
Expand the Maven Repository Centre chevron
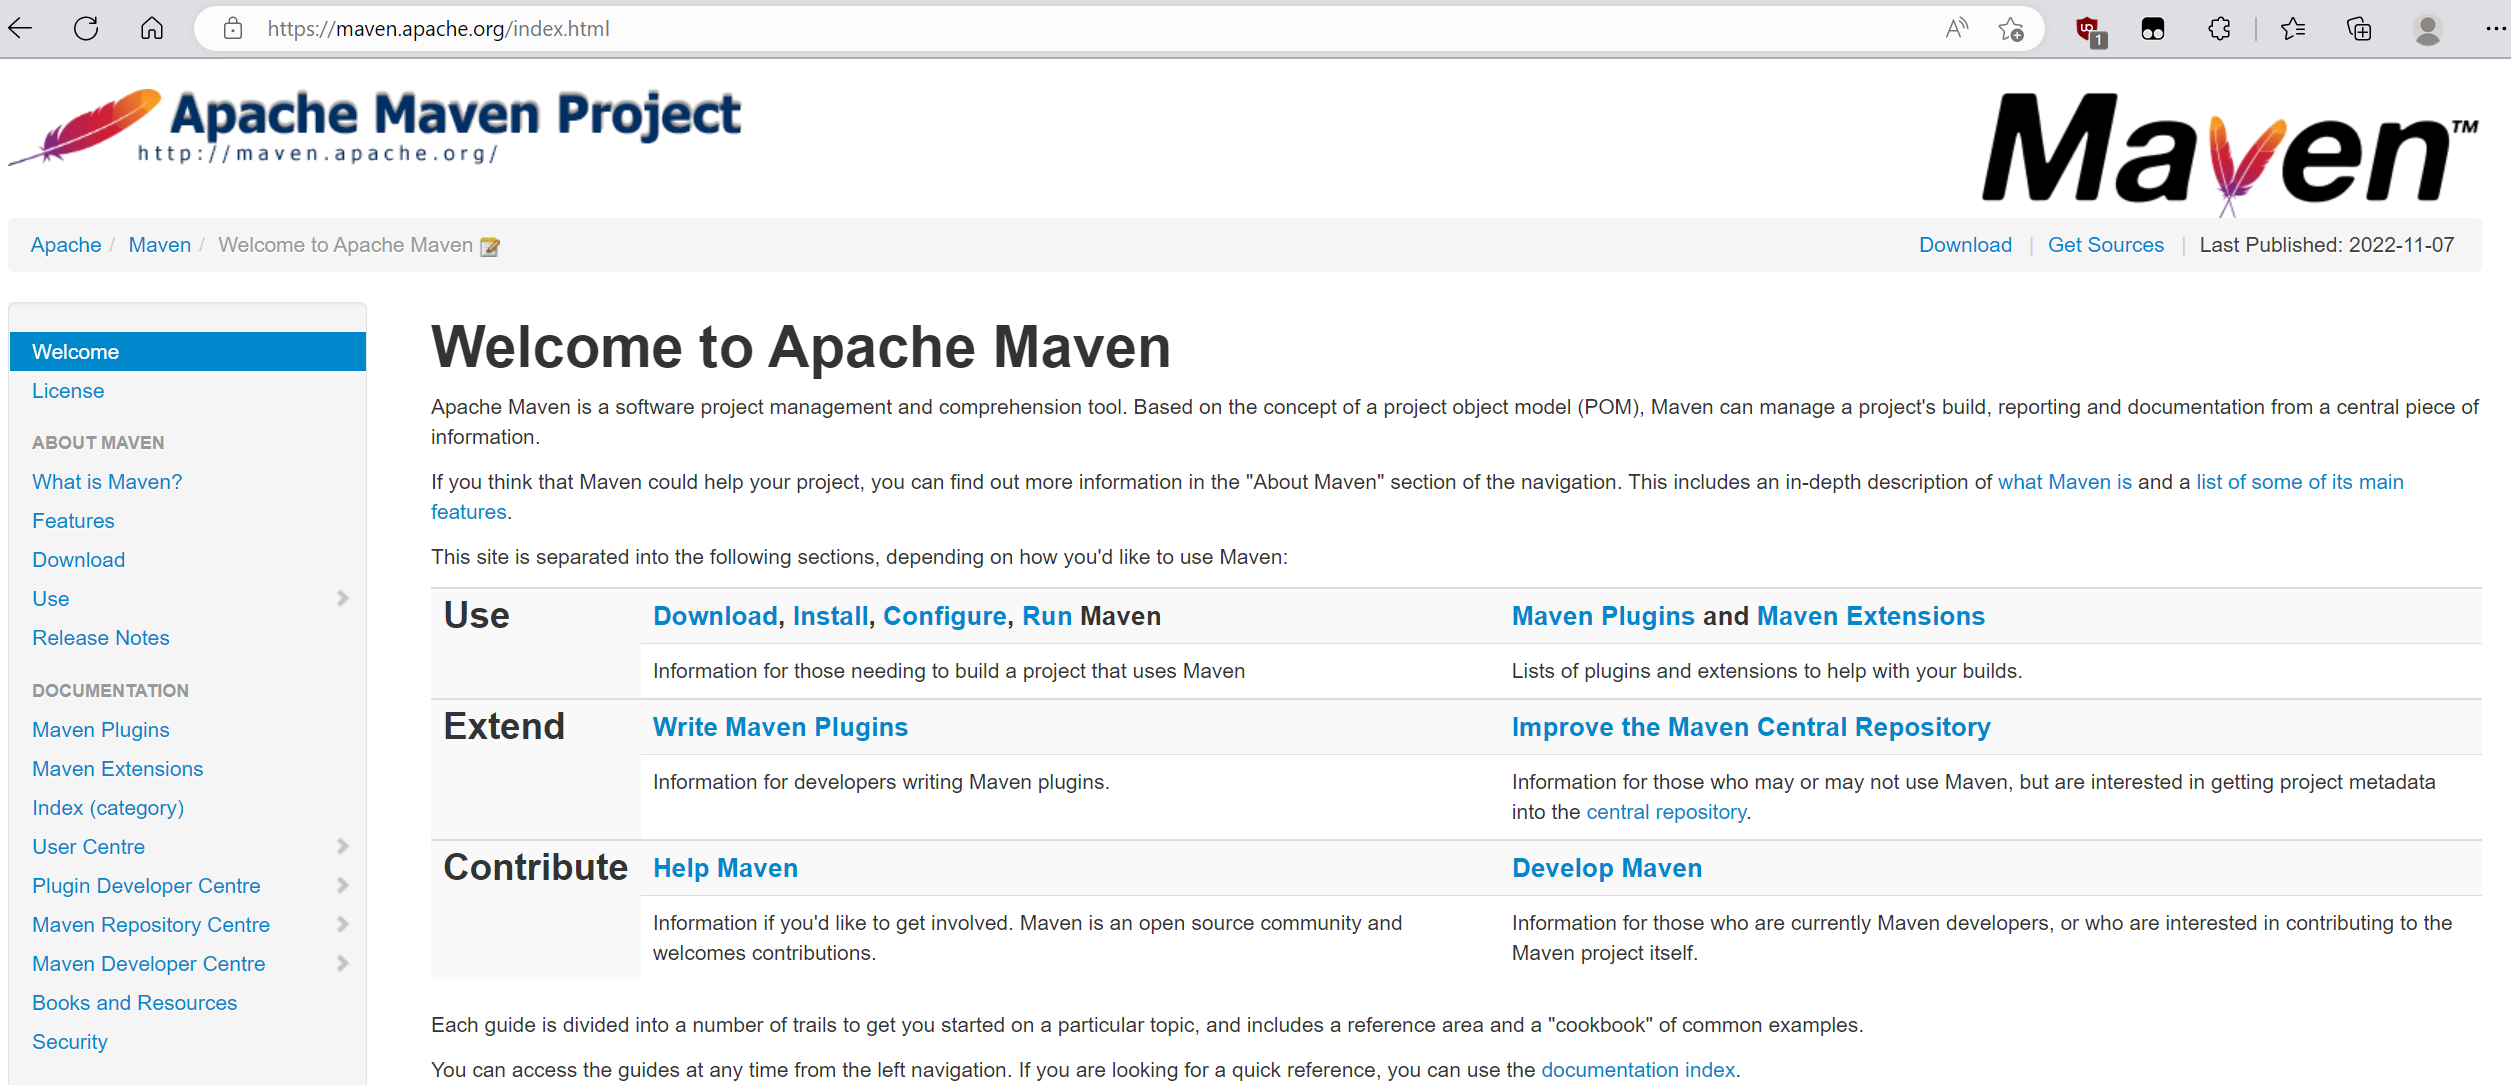(343, 924)
